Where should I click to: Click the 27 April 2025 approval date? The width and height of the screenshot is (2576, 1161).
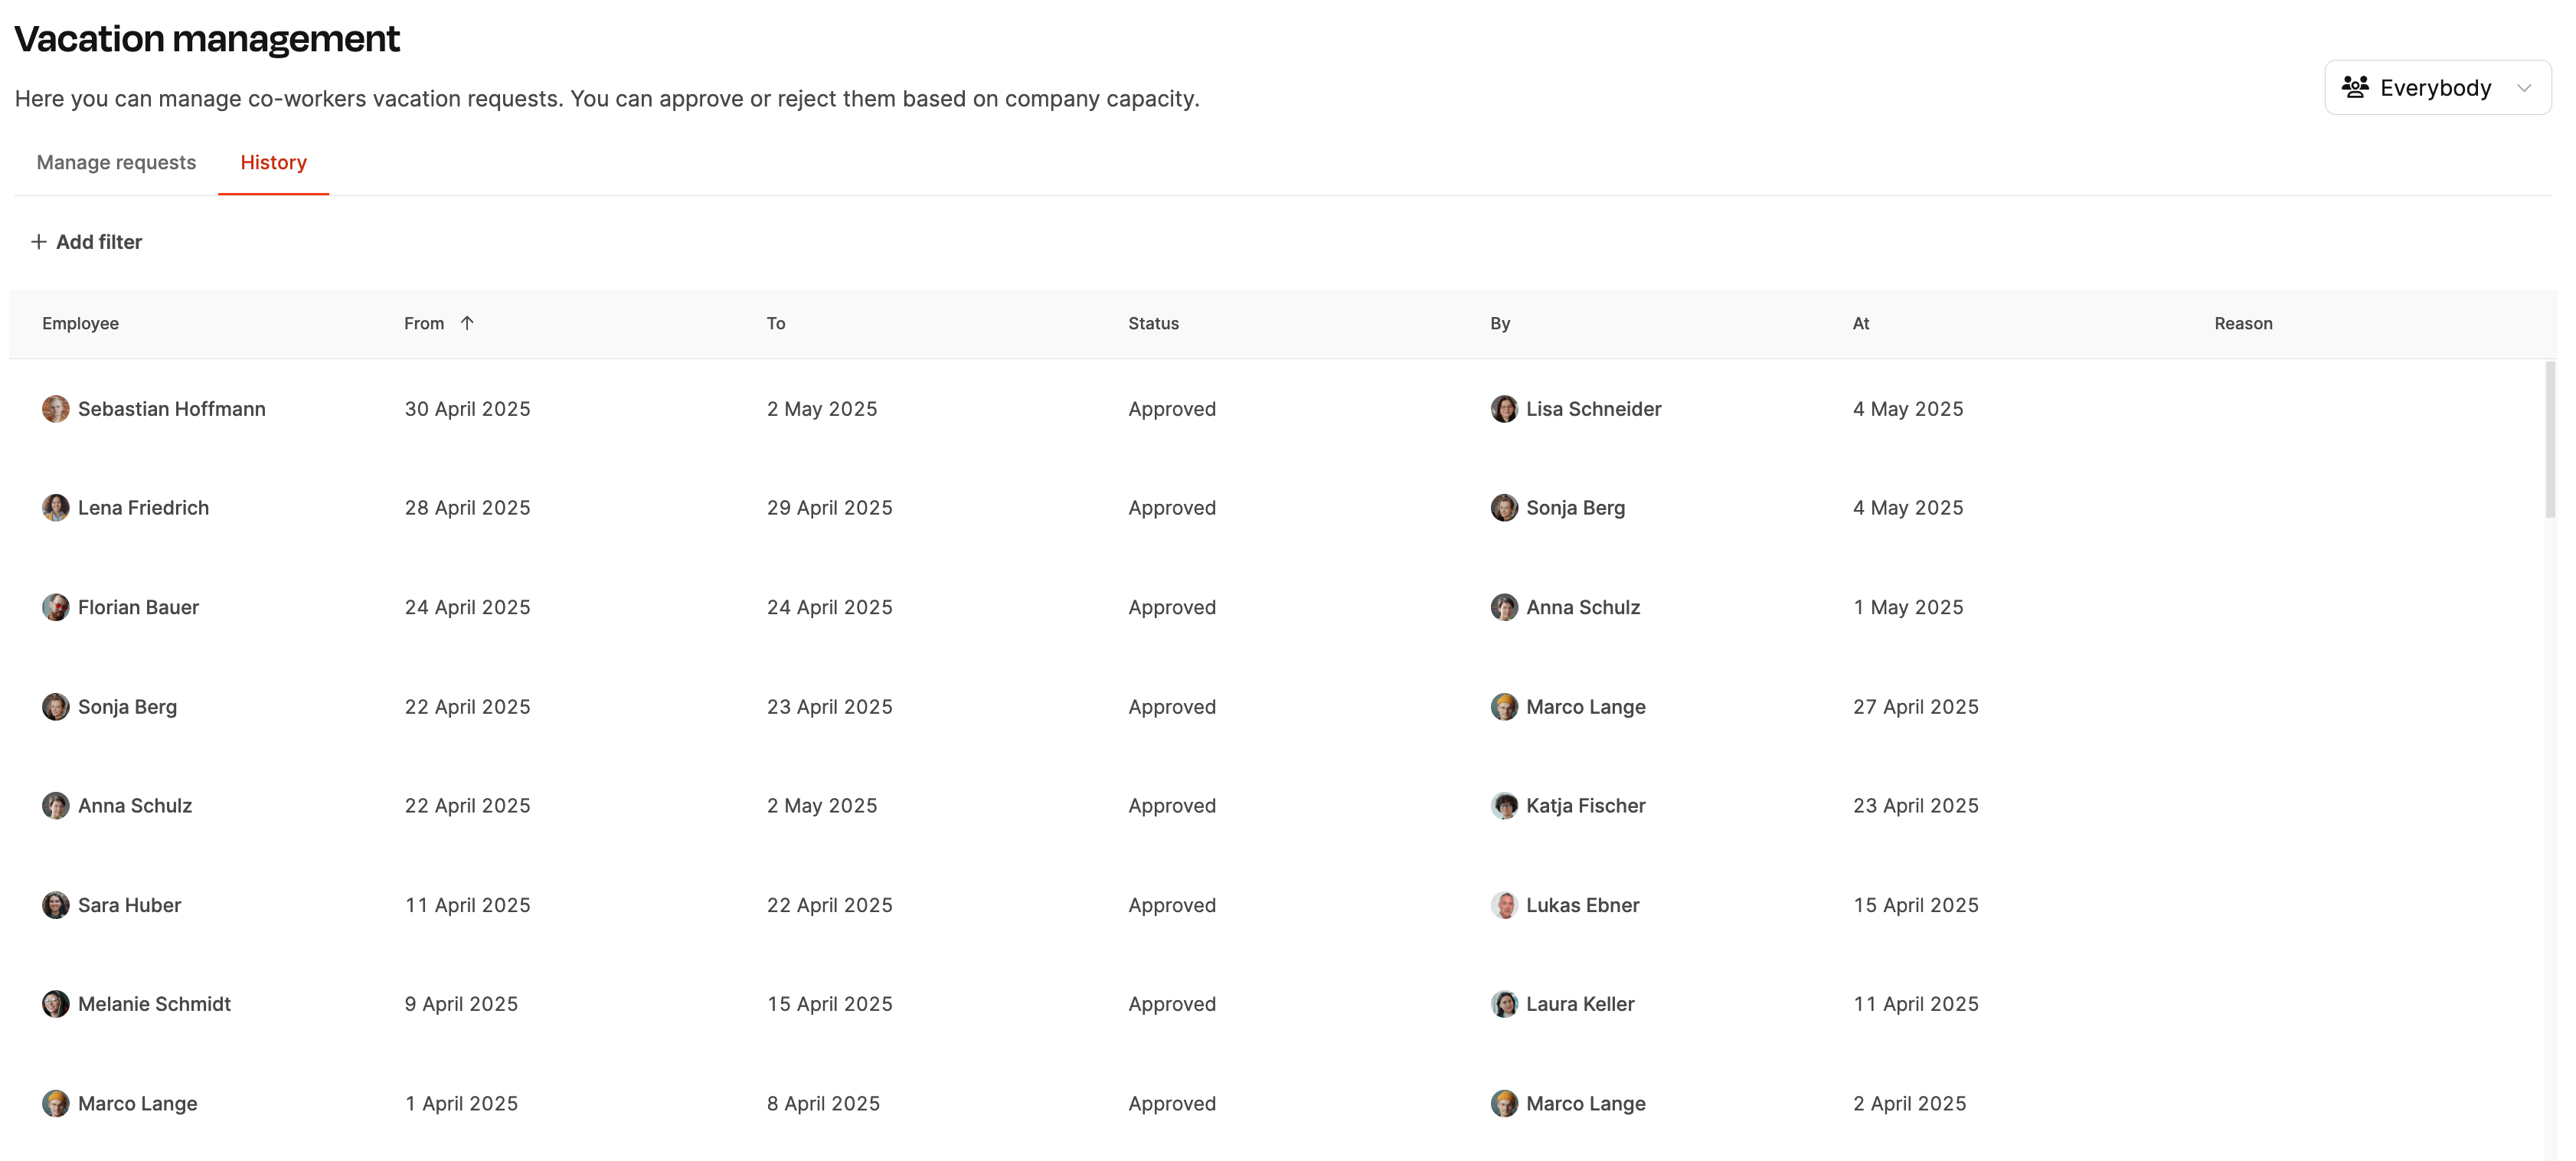pos(1915,707)
